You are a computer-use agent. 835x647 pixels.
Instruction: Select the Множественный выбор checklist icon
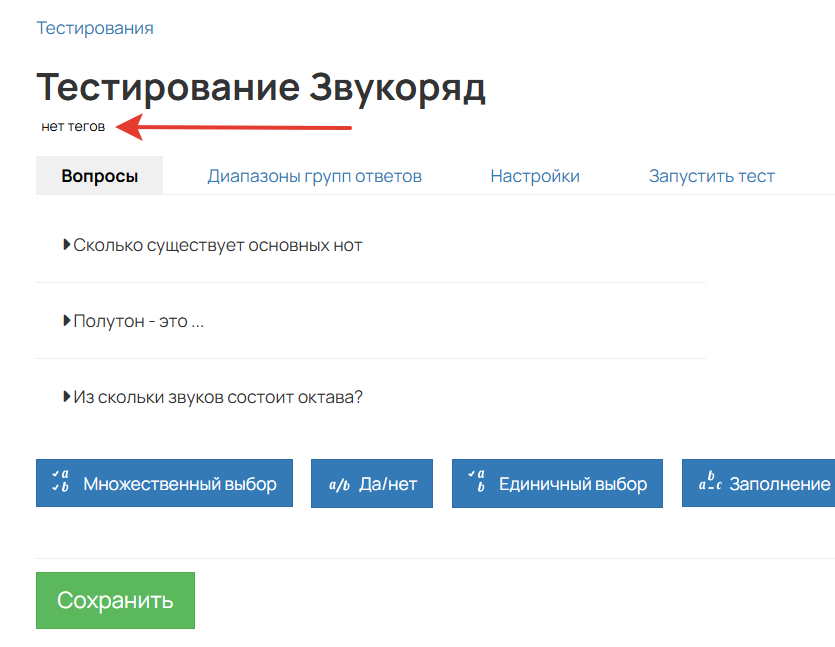click(58, 483)
